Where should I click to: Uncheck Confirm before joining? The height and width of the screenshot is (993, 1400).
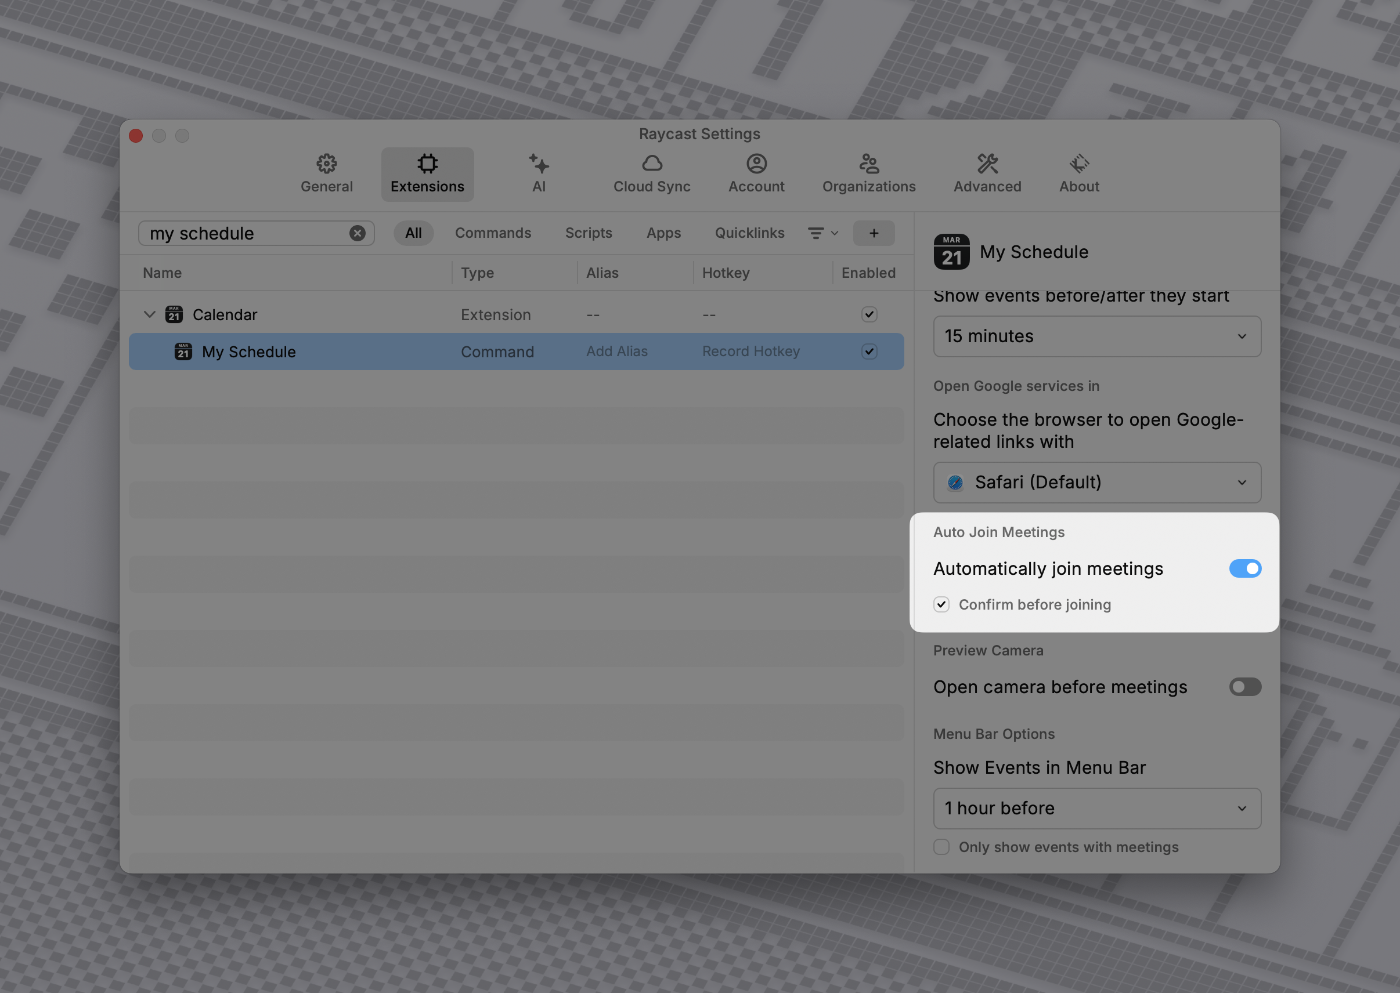coord(941,604)
